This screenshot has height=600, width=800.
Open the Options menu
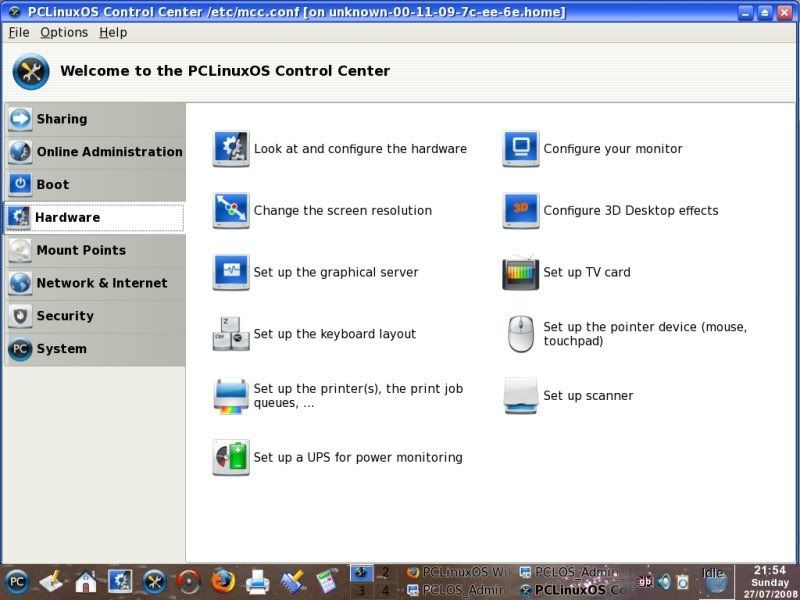64,33
